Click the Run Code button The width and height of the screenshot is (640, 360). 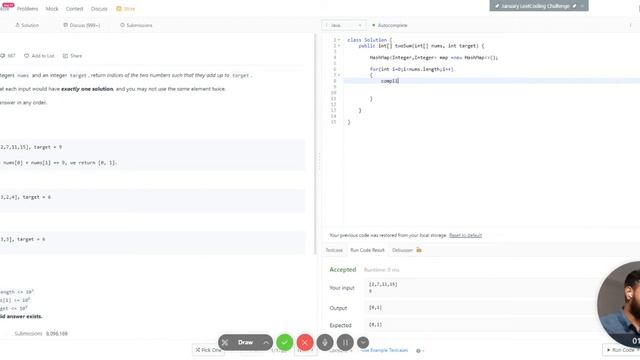pos(621,350)
